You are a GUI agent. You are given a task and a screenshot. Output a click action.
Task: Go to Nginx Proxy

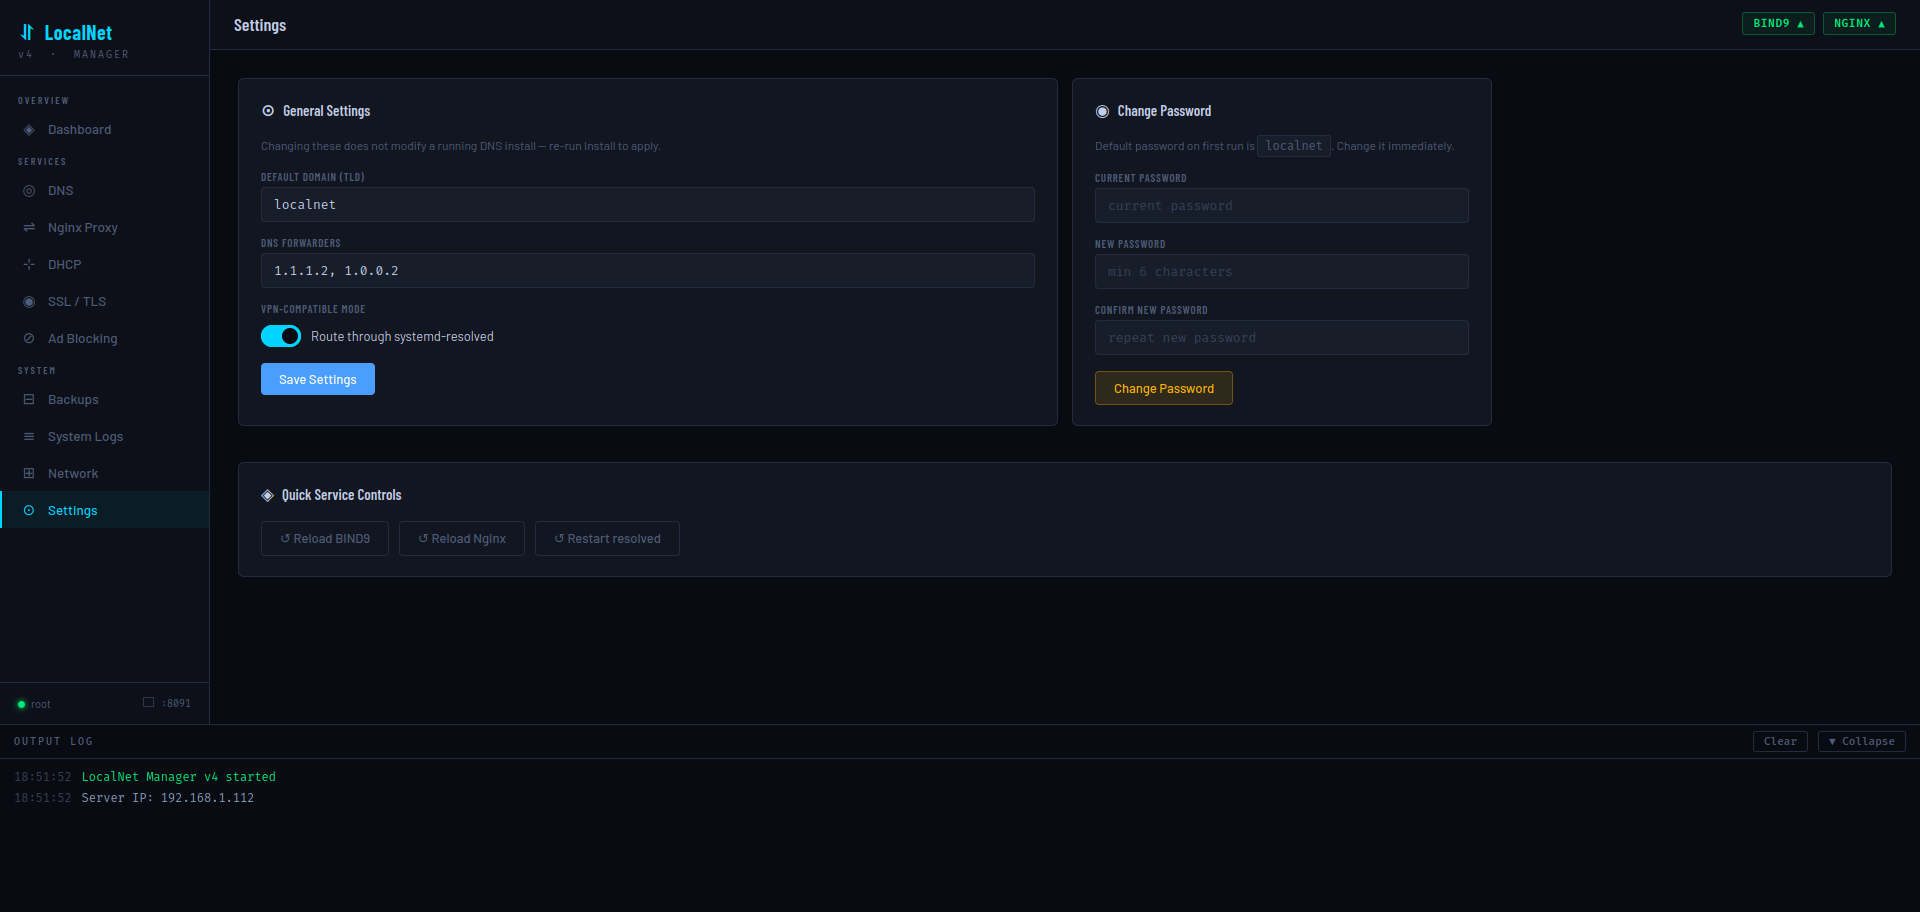coord(105,228)
